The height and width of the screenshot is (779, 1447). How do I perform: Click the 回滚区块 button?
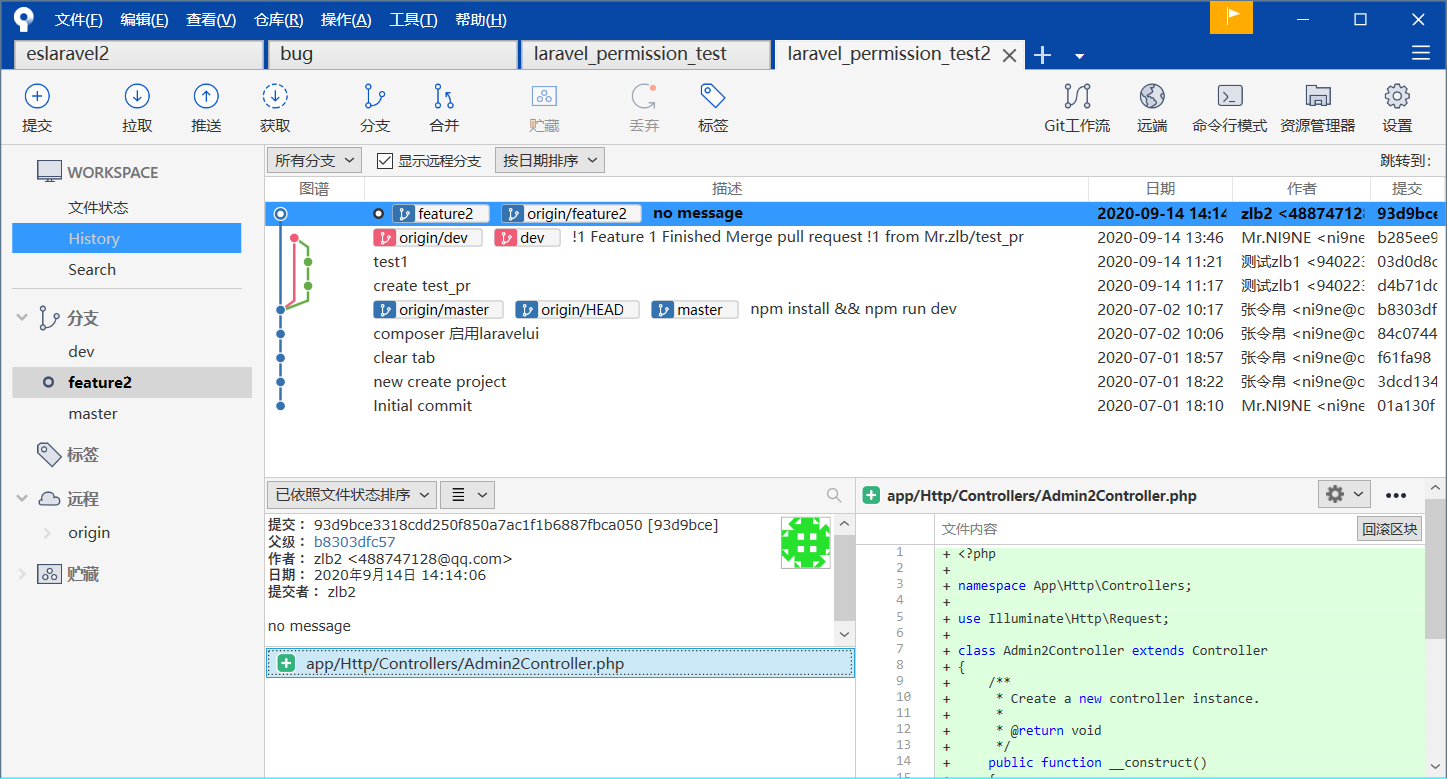pos(1389,529)
